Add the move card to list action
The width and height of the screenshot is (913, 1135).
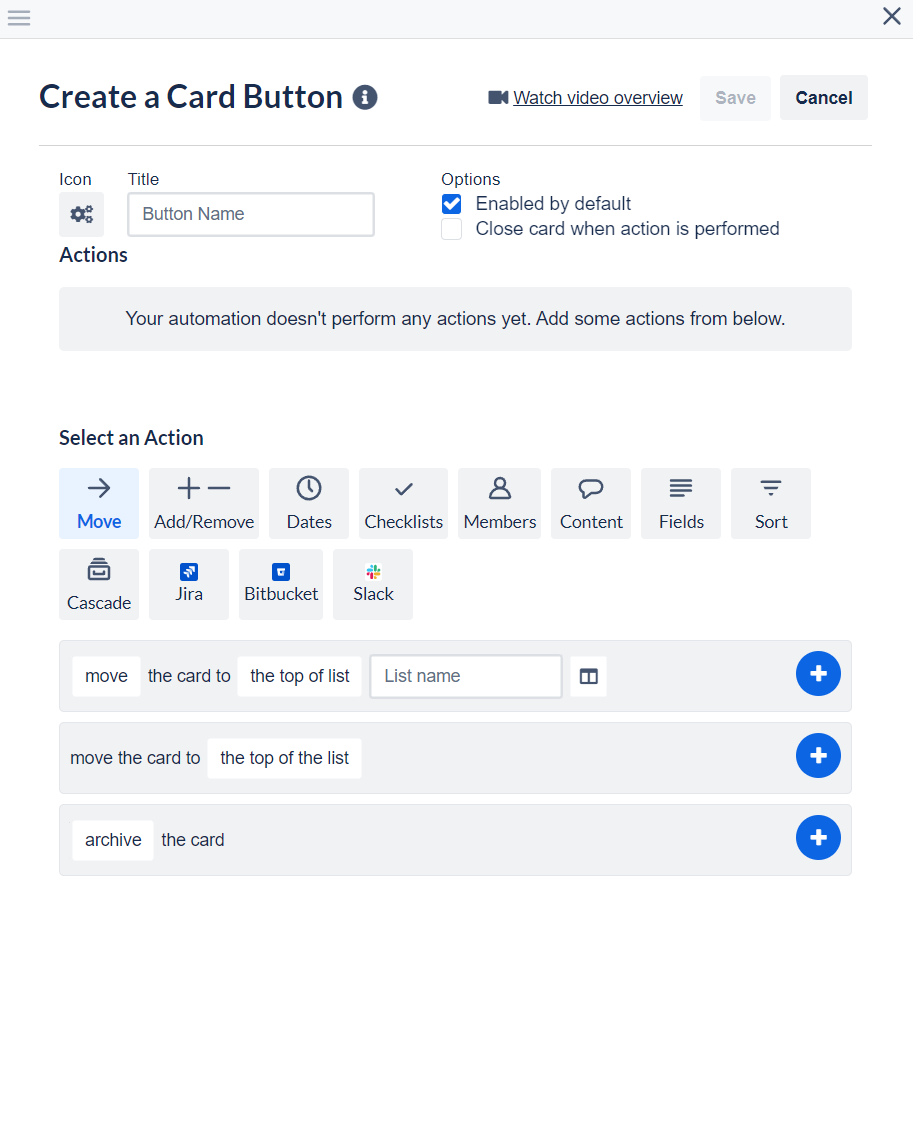(817, 674)
